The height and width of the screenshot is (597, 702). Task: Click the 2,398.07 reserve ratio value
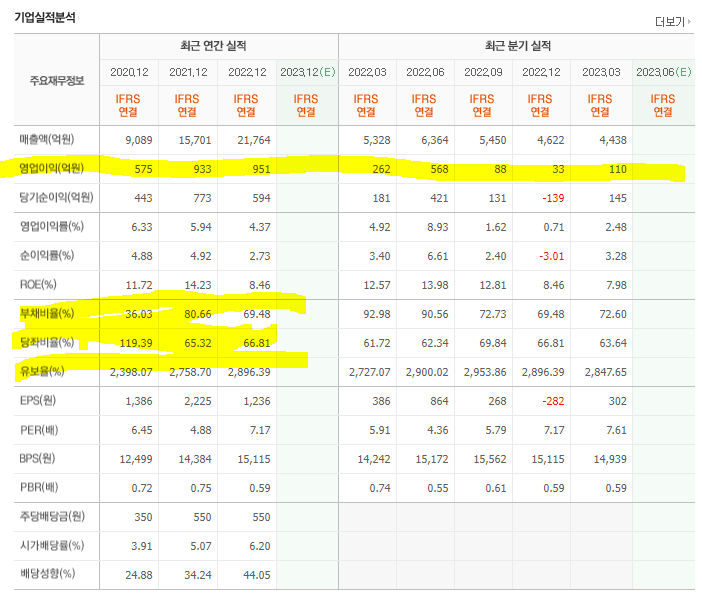(x=131, y=372)
